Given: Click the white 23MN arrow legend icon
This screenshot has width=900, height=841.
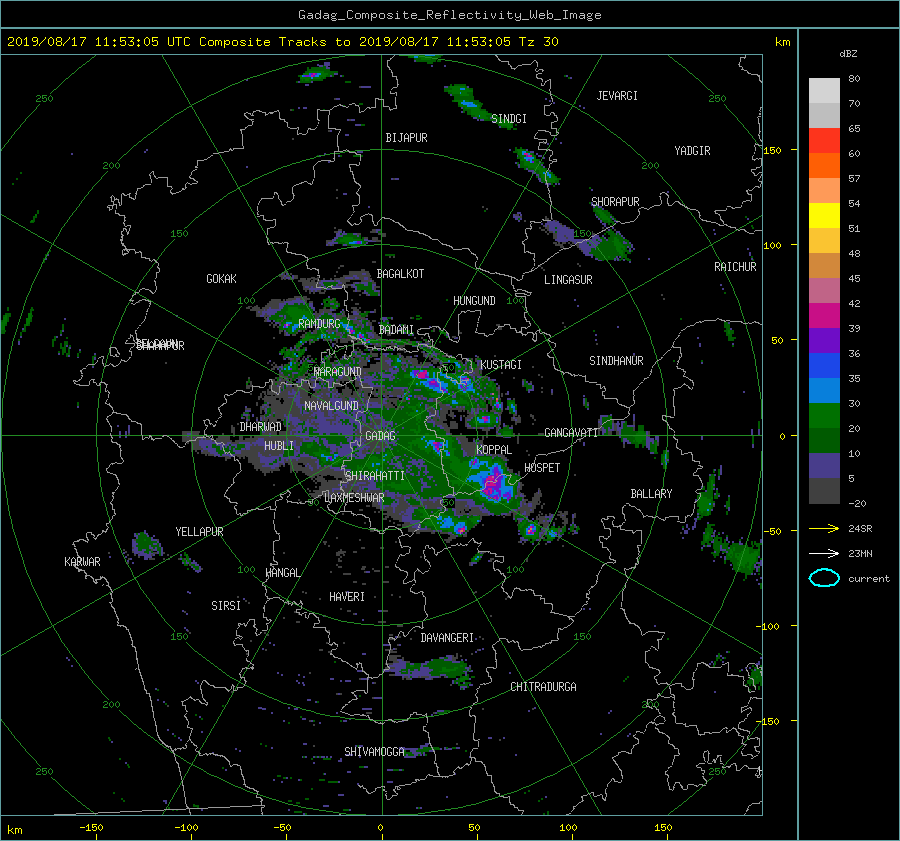Looking at the screenshot, I should coord(824,553).
